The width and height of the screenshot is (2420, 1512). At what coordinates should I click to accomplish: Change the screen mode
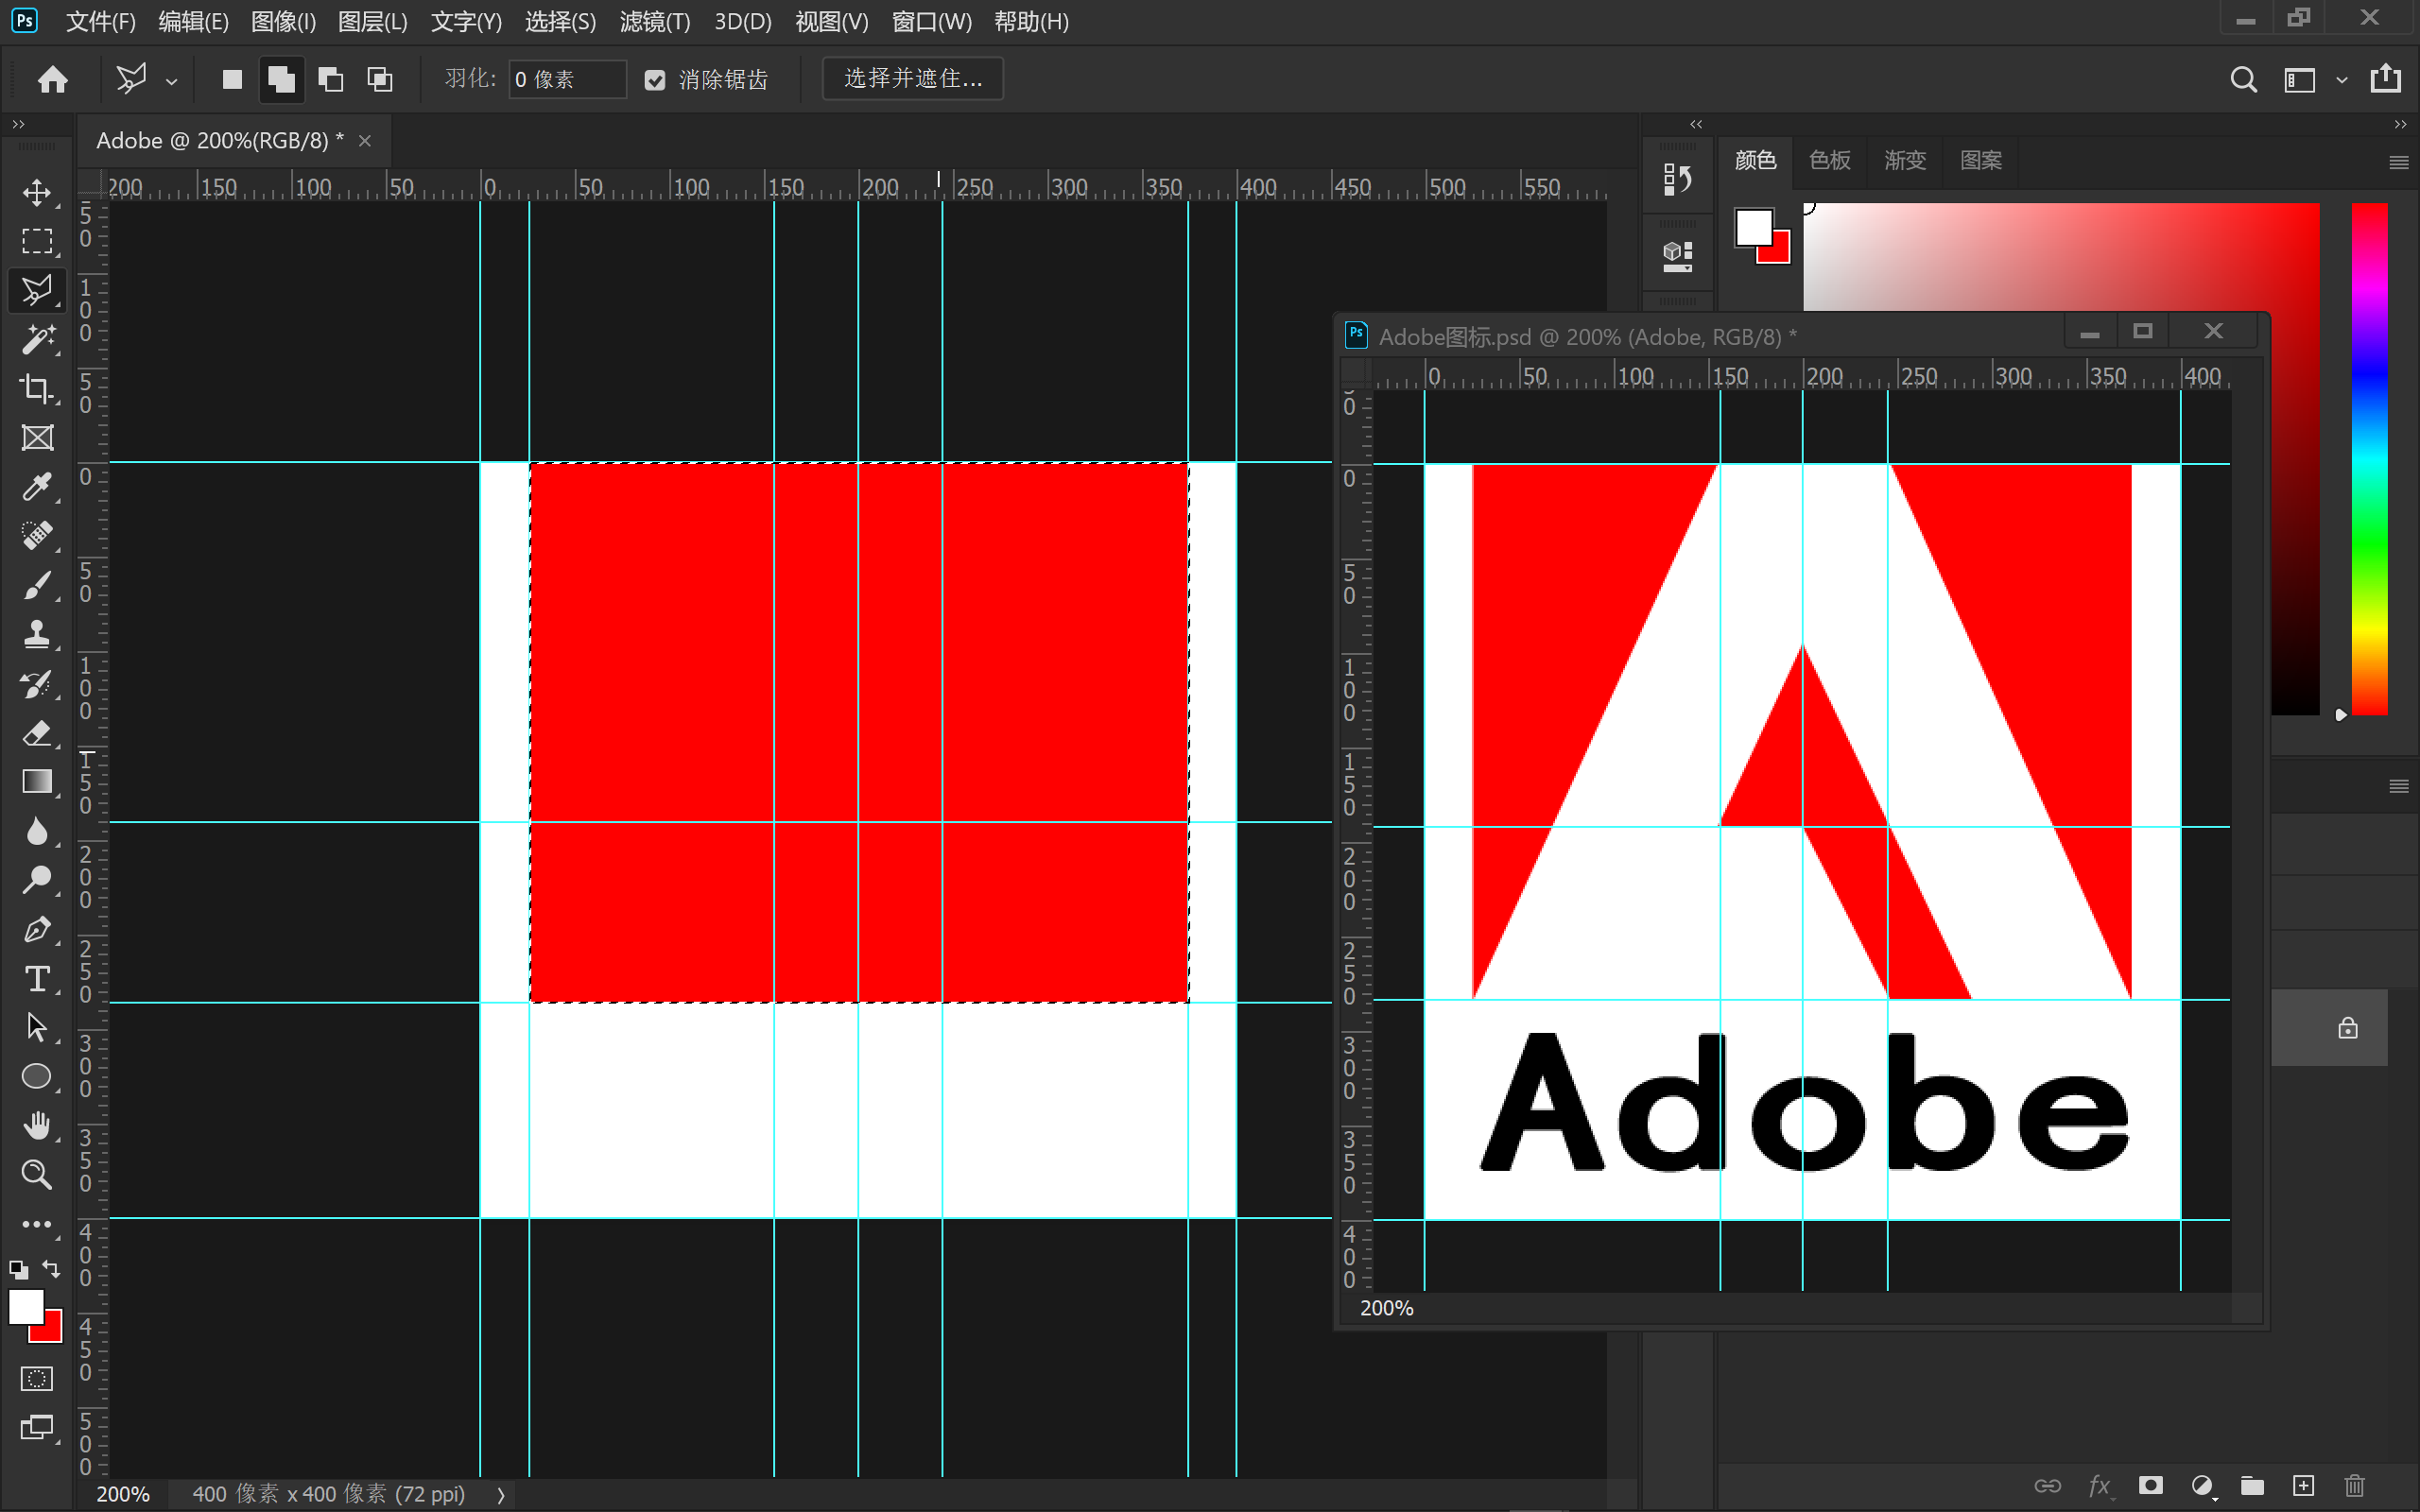point(37,1428)
